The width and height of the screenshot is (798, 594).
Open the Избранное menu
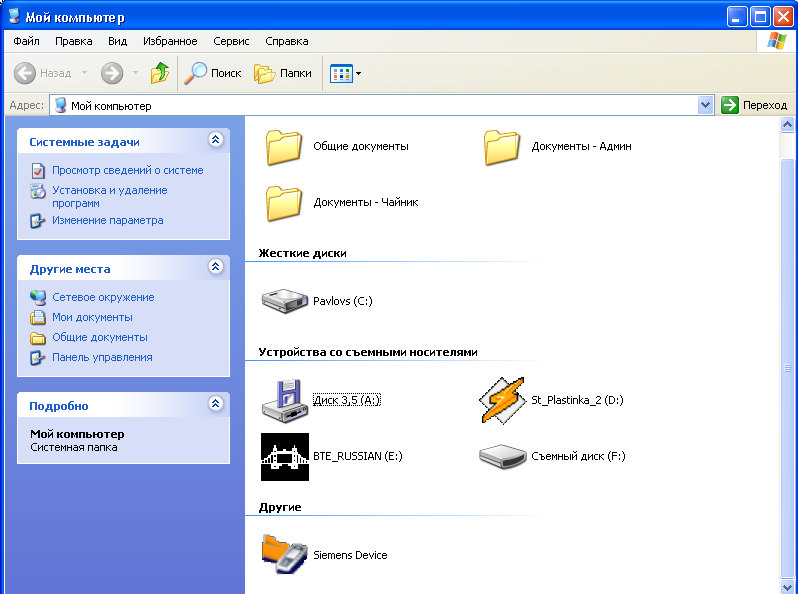(170, 41)
